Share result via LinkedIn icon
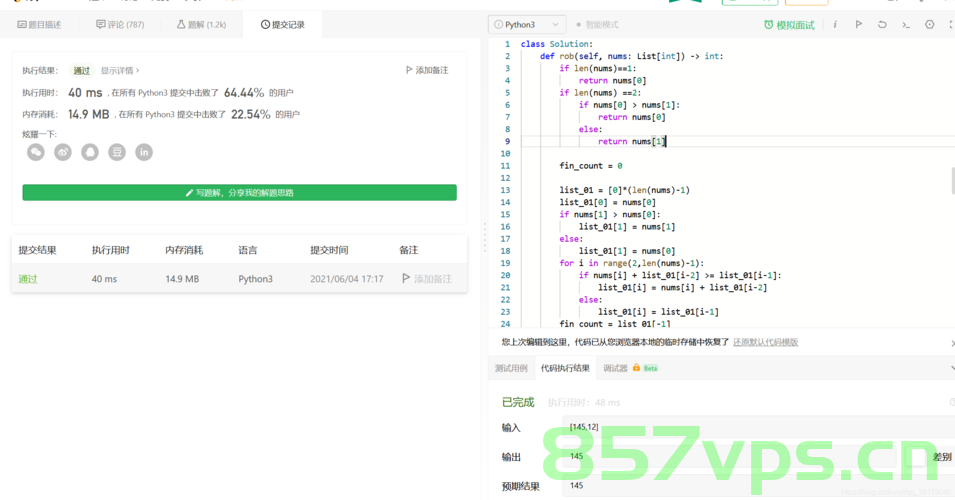Viewport: 955px width, 500px height. point(144,152)
